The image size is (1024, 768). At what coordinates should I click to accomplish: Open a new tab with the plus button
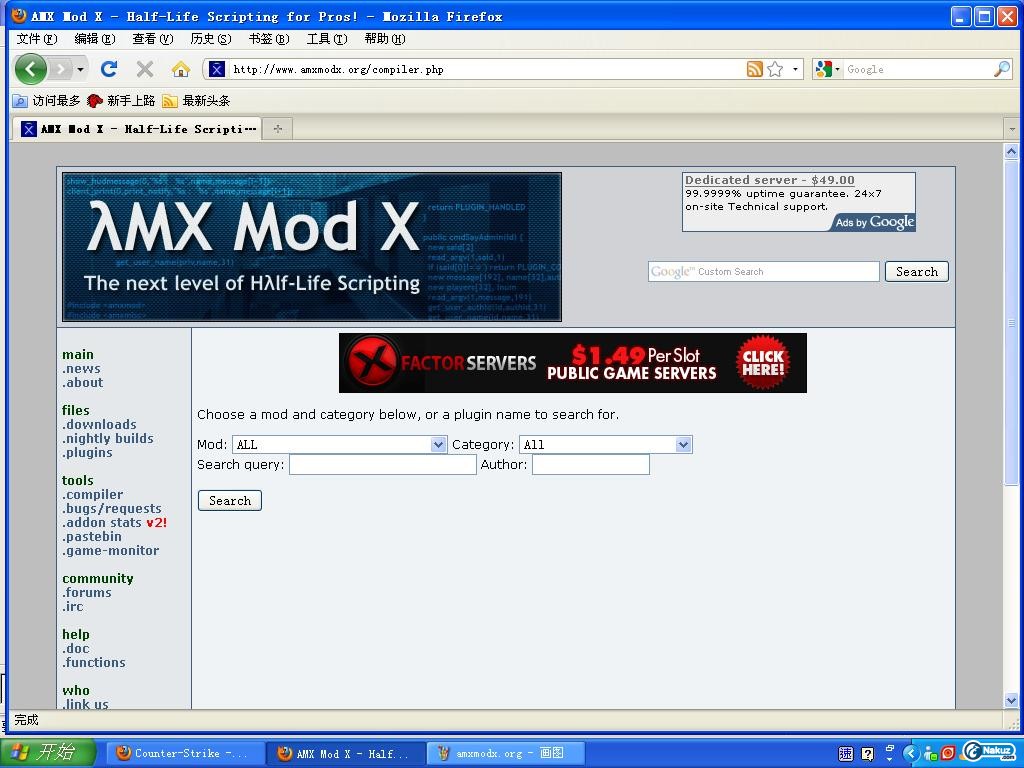(x=278, y=129)
